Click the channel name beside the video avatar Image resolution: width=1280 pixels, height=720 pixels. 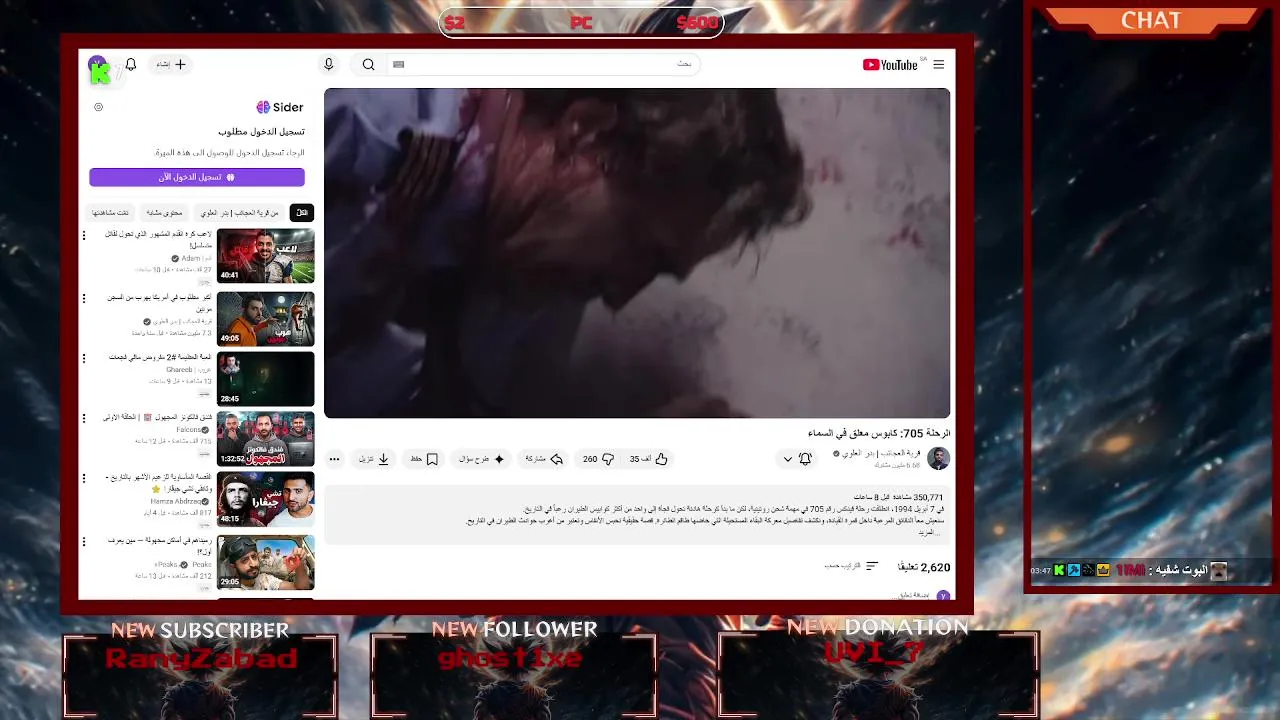tap(882, 453)
